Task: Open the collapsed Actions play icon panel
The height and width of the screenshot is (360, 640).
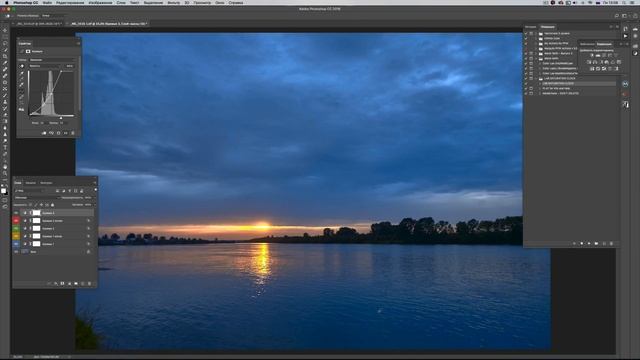Action: tap(625, 36)
